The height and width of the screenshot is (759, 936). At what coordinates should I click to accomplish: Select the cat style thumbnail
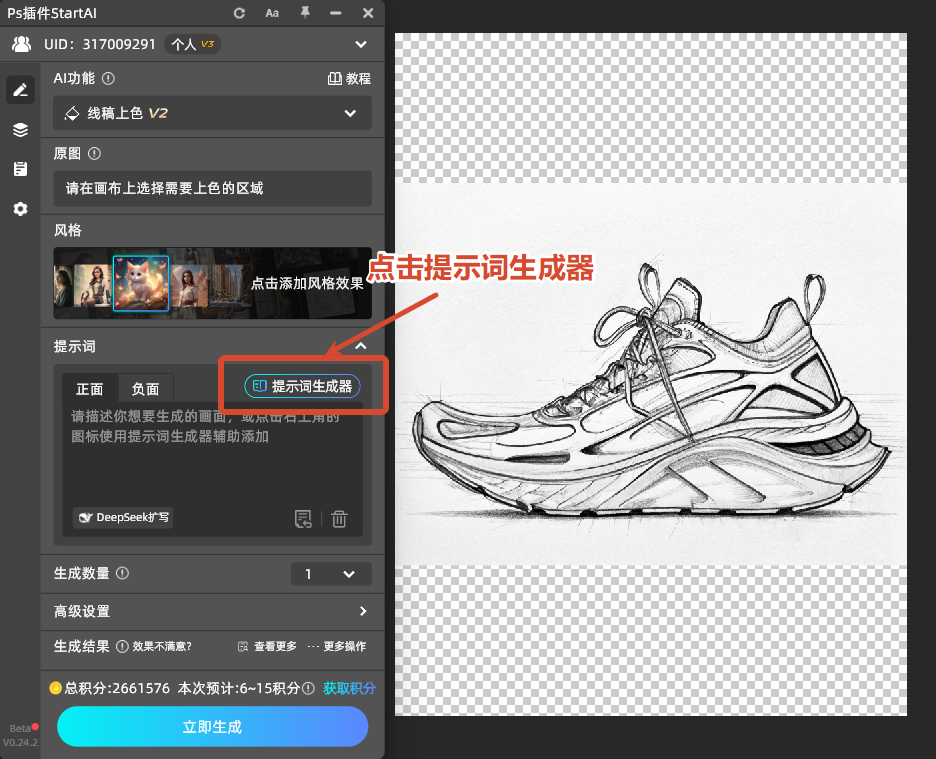coord(141,283)
